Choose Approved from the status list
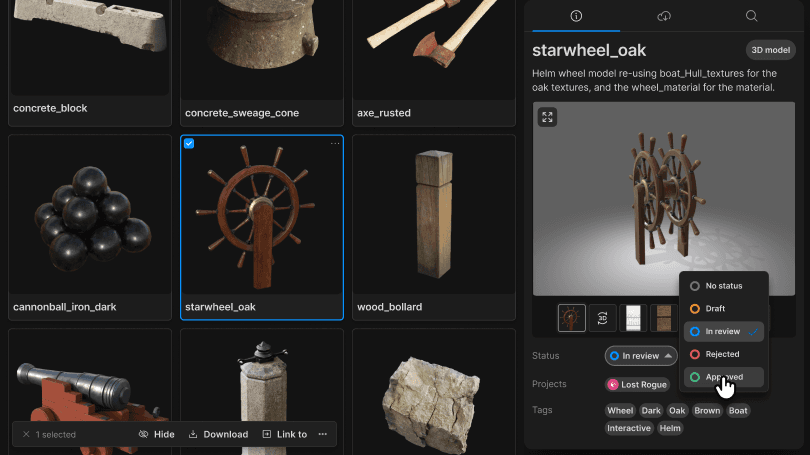 point(723,377)
